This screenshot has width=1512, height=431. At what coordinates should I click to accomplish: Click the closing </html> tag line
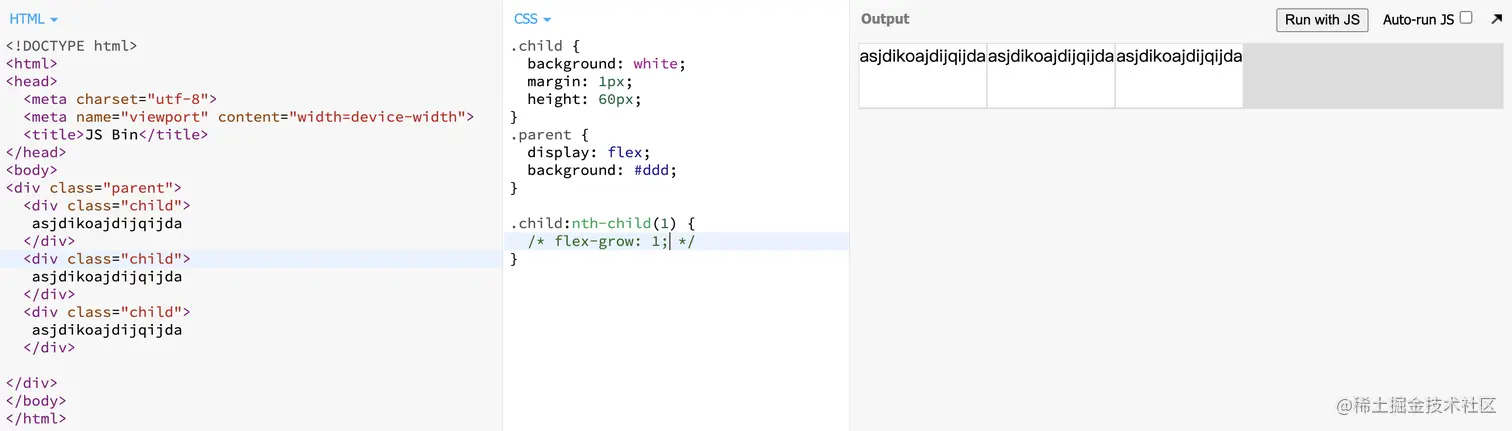(x=36, y=418)
